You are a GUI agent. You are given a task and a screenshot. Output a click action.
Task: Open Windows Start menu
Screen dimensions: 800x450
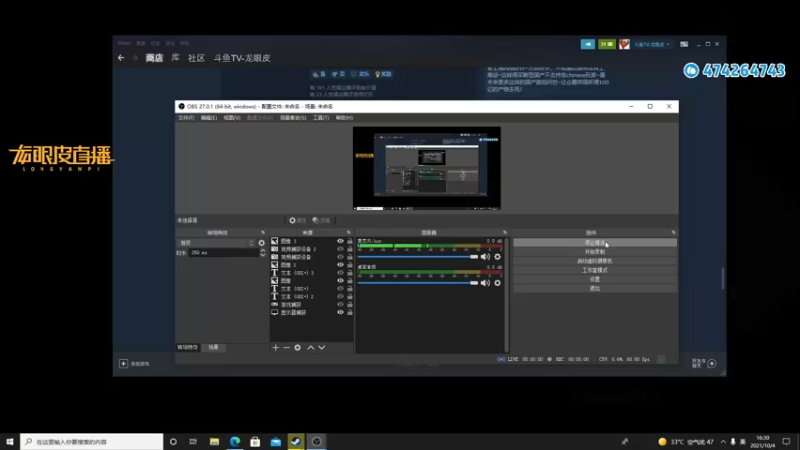(10, 441)
